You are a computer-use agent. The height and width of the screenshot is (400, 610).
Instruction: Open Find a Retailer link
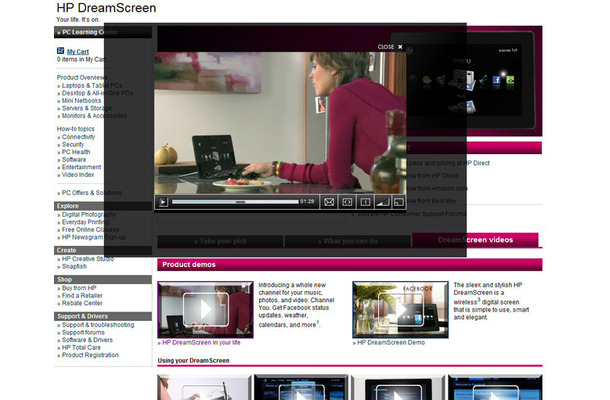point(82,296)
